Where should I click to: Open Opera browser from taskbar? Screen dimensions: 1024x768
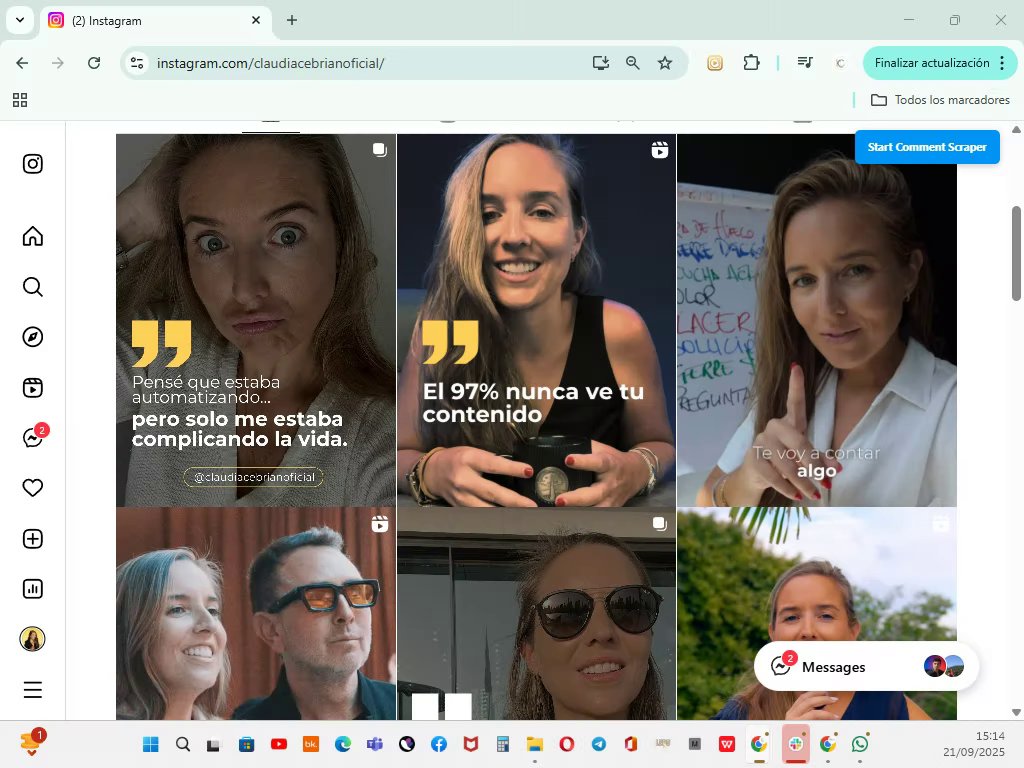pos(567,744)
